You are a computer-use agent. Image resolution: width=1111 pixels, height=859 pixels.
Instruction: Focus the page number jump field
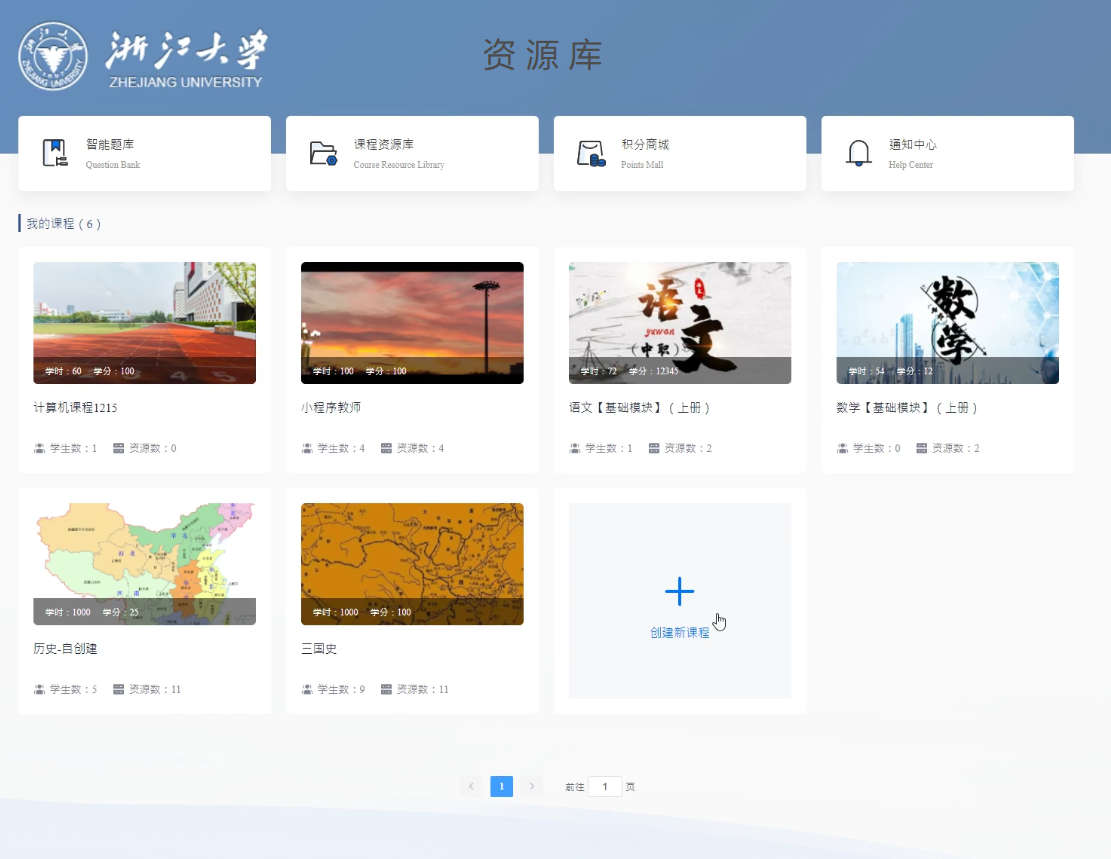605,786
